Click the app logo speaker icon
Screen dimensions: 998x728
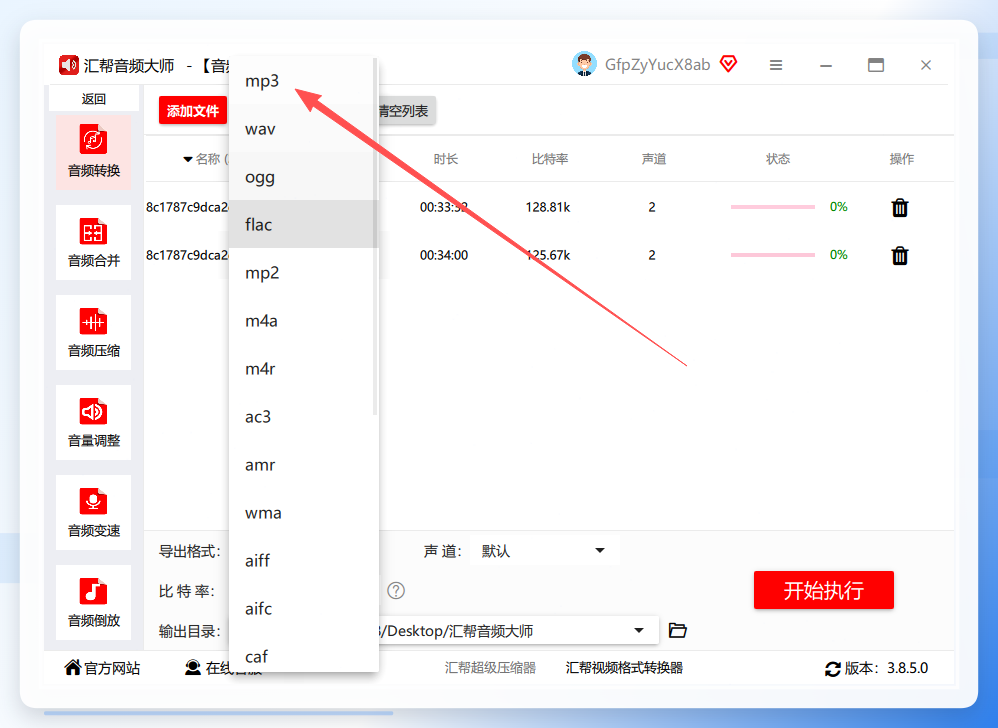tap(69, 65)
